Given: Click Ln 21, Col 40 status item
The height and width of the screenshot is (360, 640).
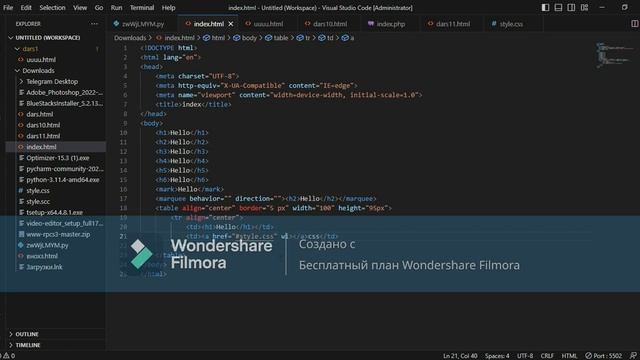Looking at the screenshot, I should tap(460, 356).
